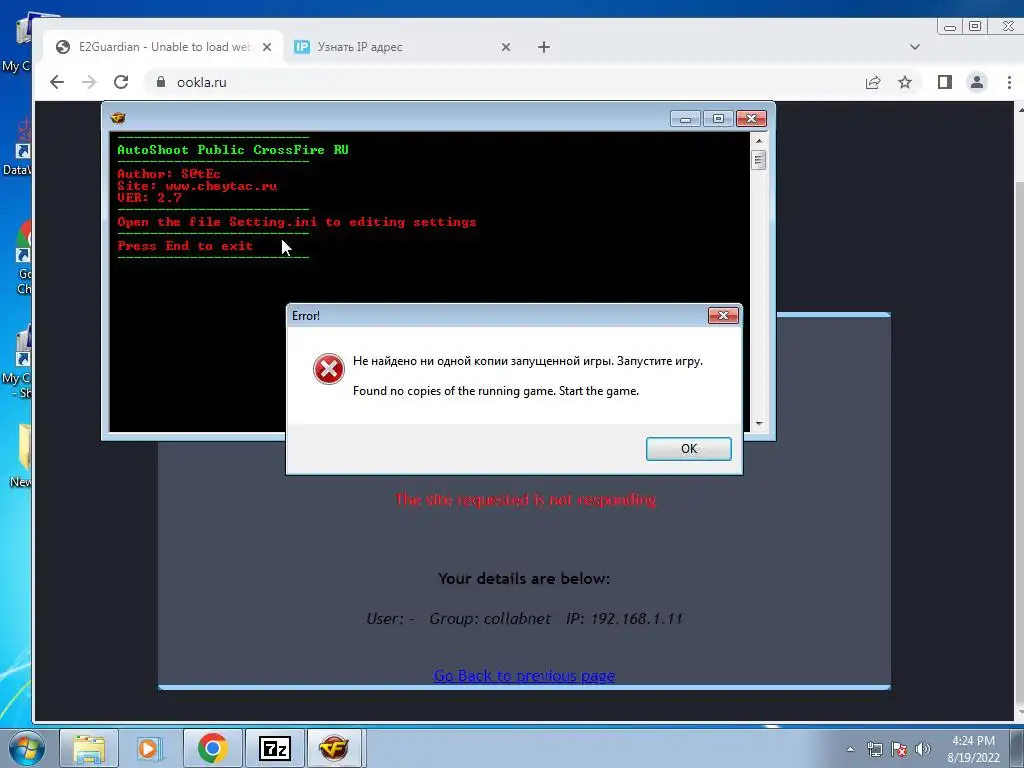Viewport: 1024px width, 768px height.
Task: Click 'AutoShoot Public CrossFire RU' console title
Action: (233, 150)
